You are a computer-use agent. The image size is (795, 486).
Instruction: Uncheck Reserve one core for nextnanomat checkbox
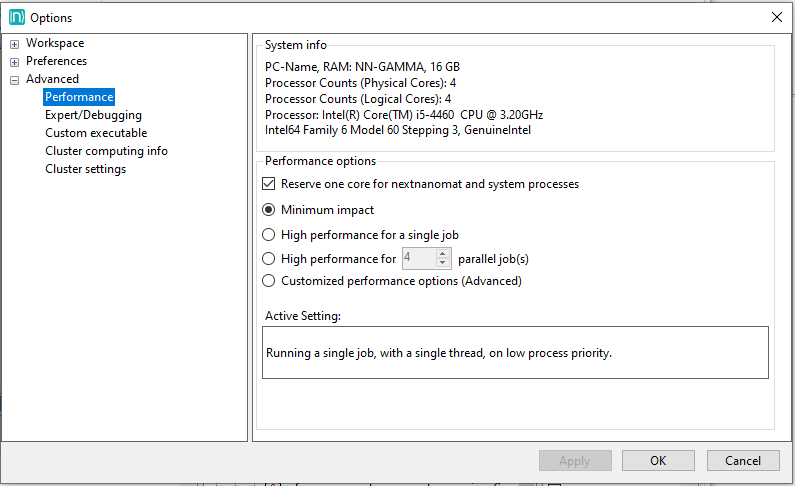[x=268, y=184]
